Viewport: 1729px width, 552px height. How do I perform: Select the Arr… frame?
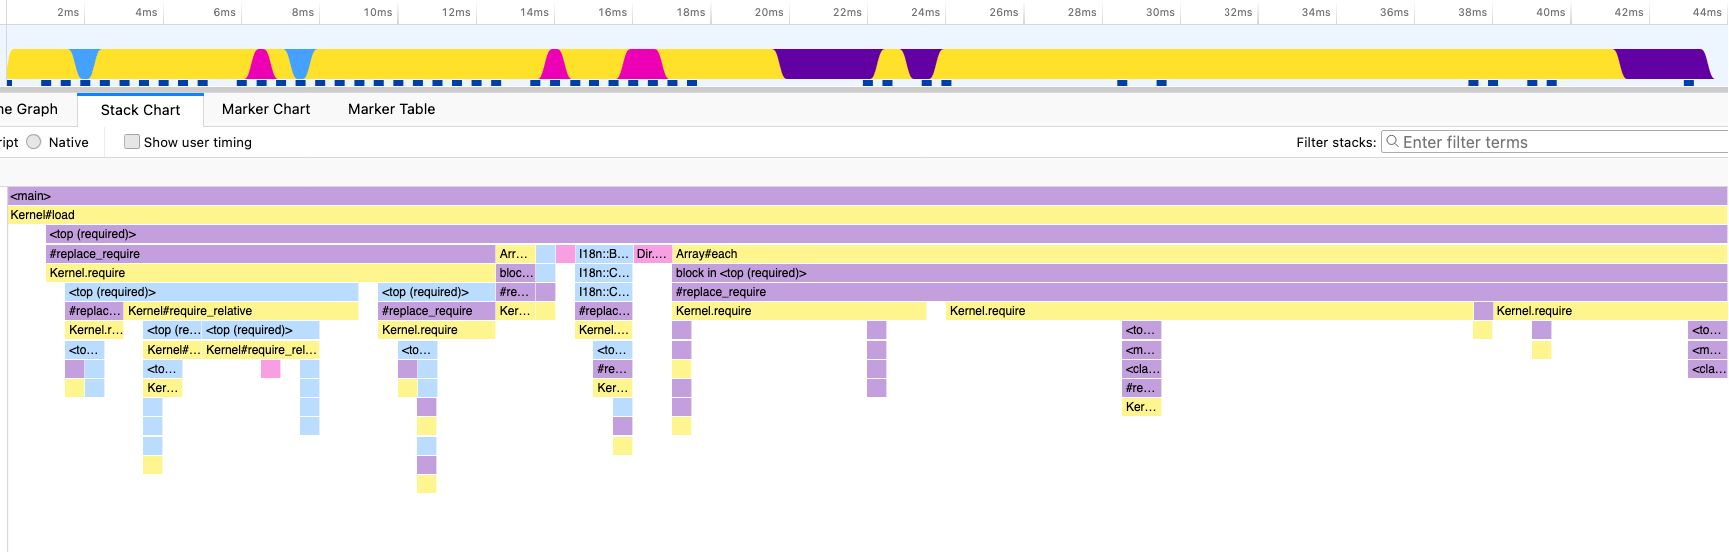[515, 254]
